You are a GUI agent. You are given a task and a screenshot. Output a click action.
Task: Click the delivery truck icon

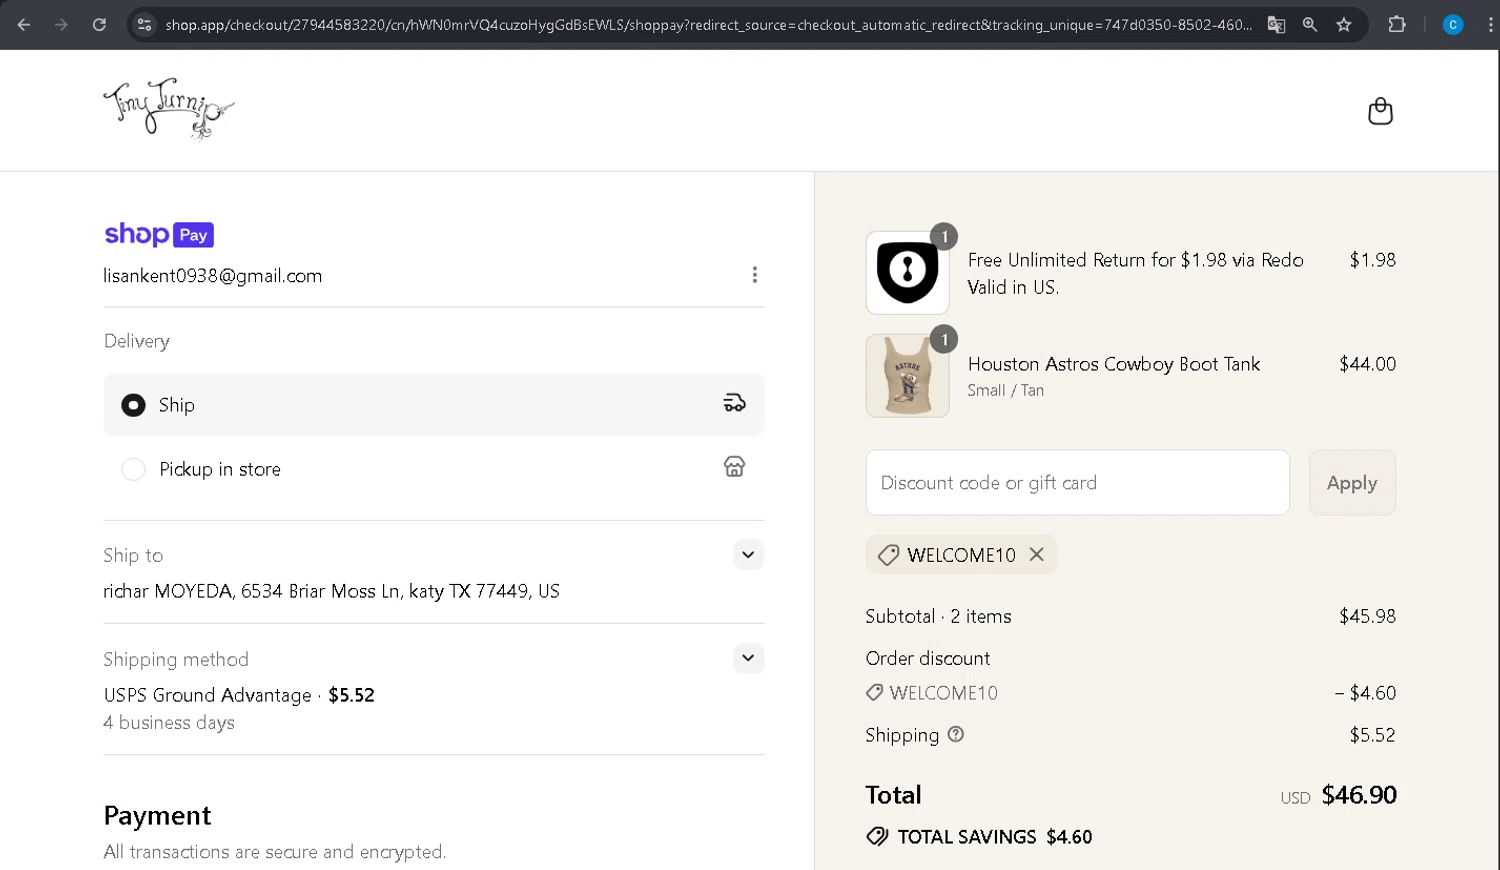click(734, 403)
